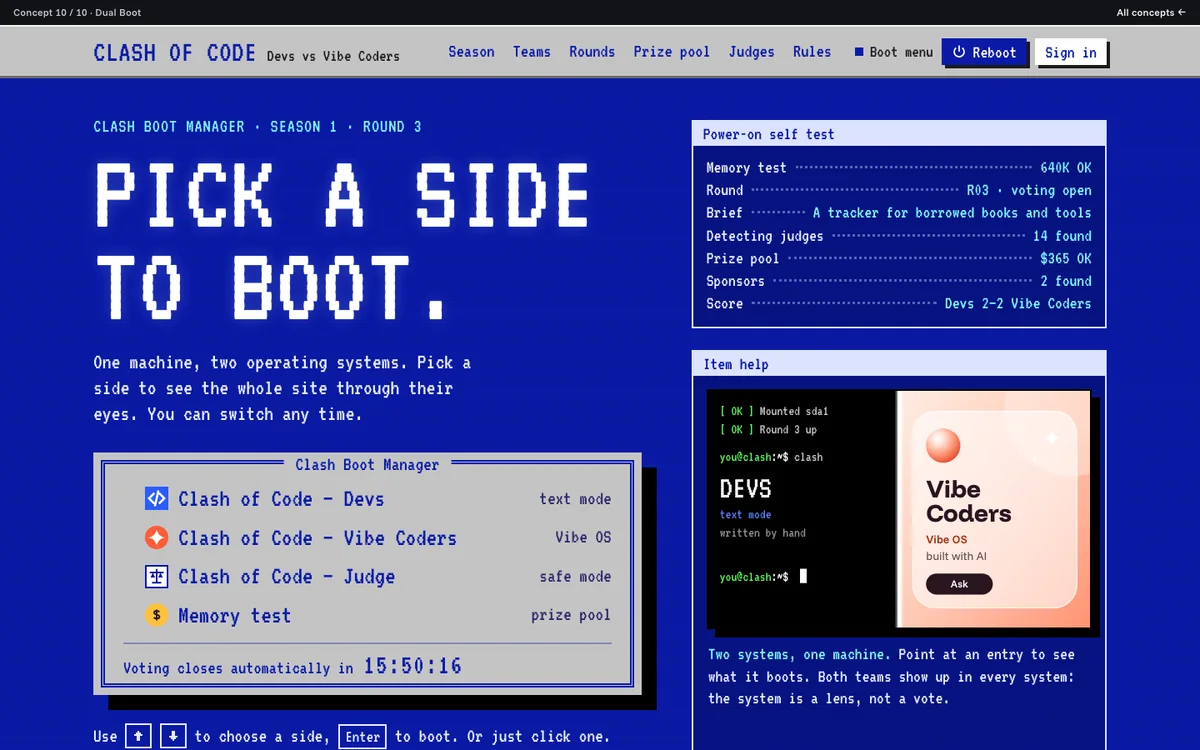Click 'R03 · voting open' value
This screenshot has height=750, width=1200.
(x=1029, y=190)
